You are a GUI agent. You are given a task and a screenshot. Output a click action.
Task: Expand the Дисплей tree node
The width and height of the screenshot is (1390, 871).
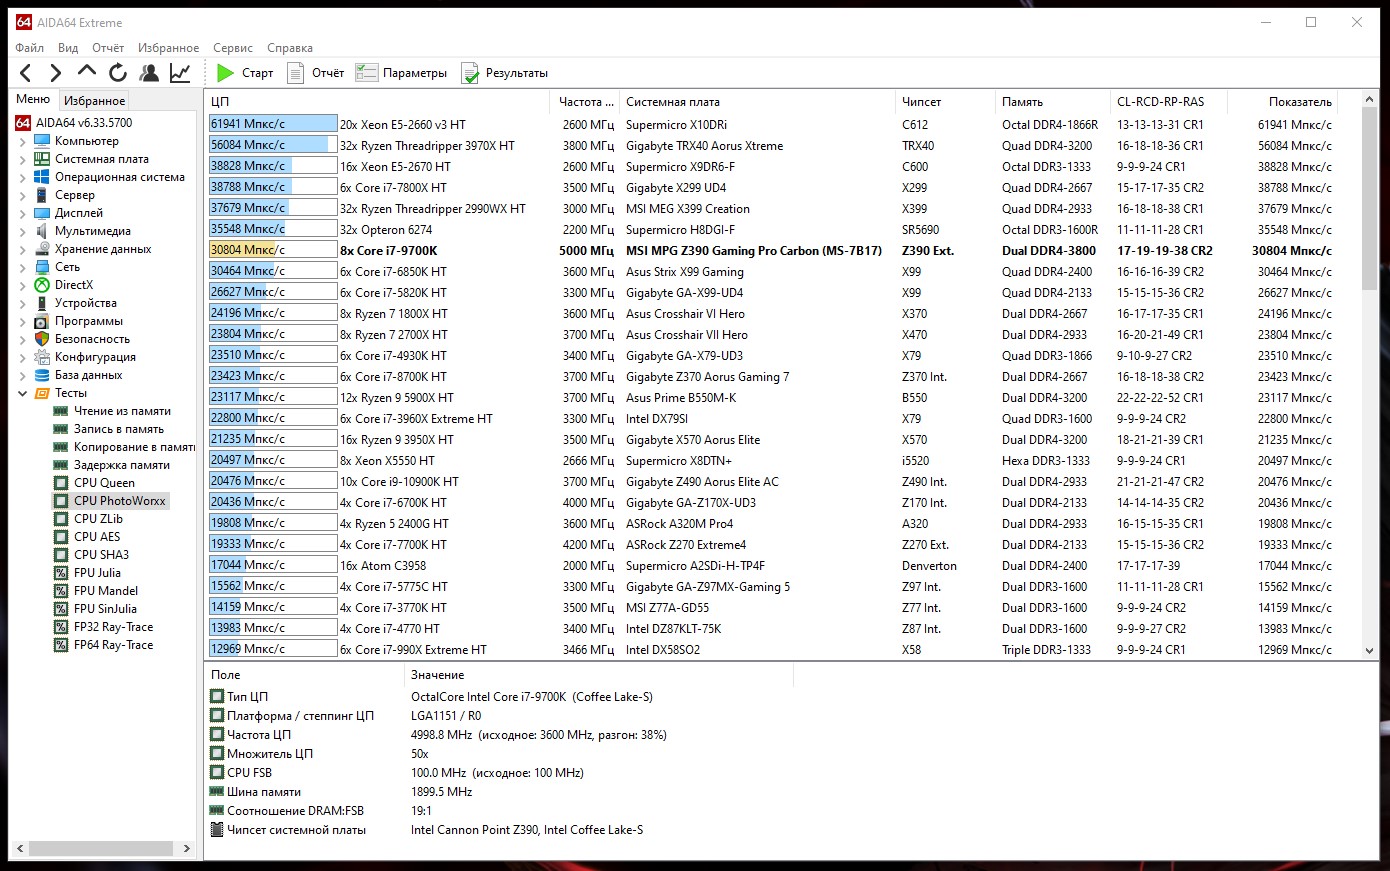(x=23, y=214)
